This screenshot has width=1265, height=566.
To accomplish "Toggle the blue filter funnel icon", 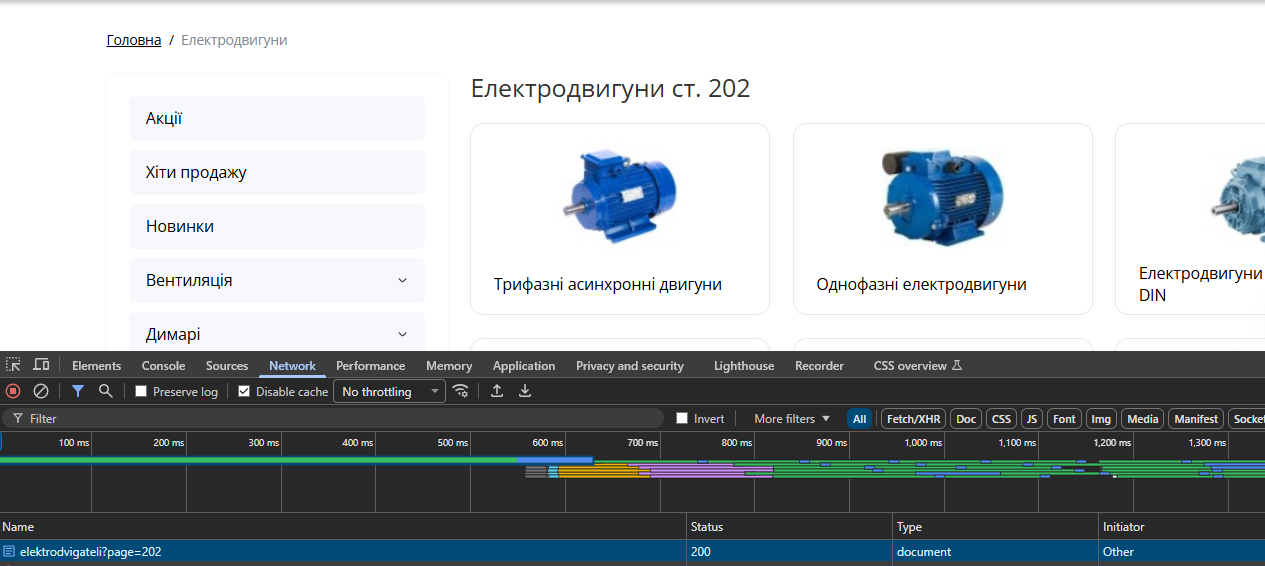I will pos(78,392).
